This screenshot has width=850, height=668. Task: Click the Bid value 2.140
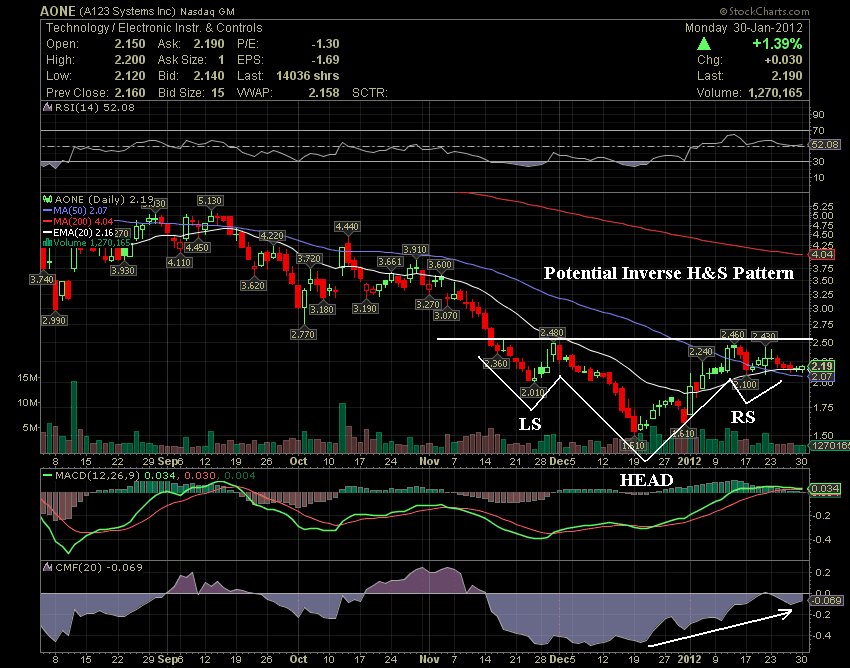coord(209,76)
